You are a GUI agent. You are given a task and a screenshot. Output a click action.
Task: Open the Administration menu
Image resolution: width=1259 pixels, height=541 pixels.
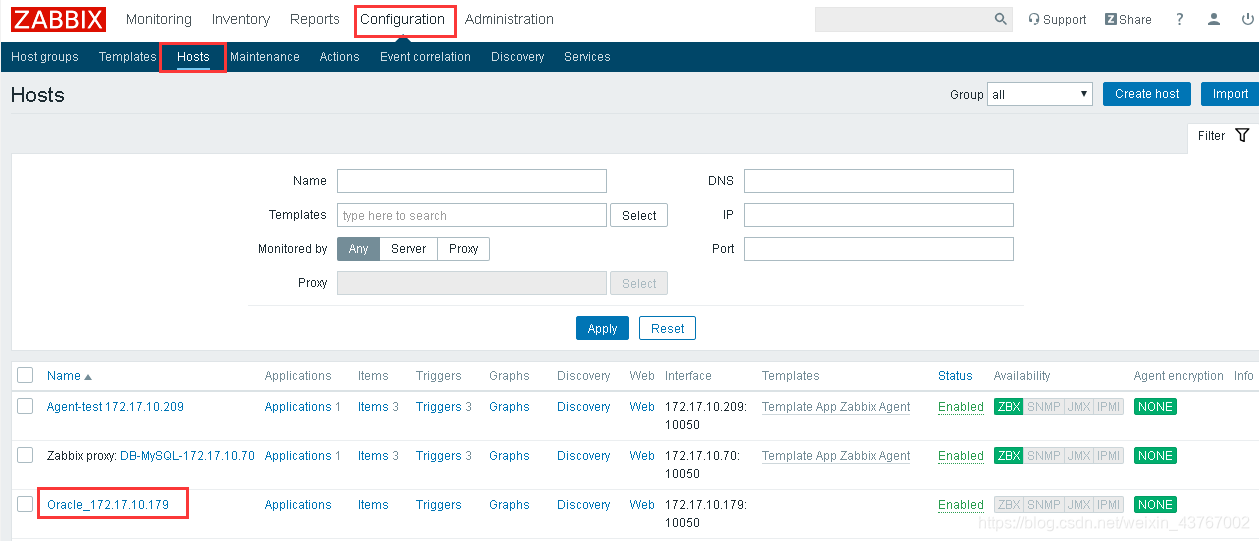(509, 19)
